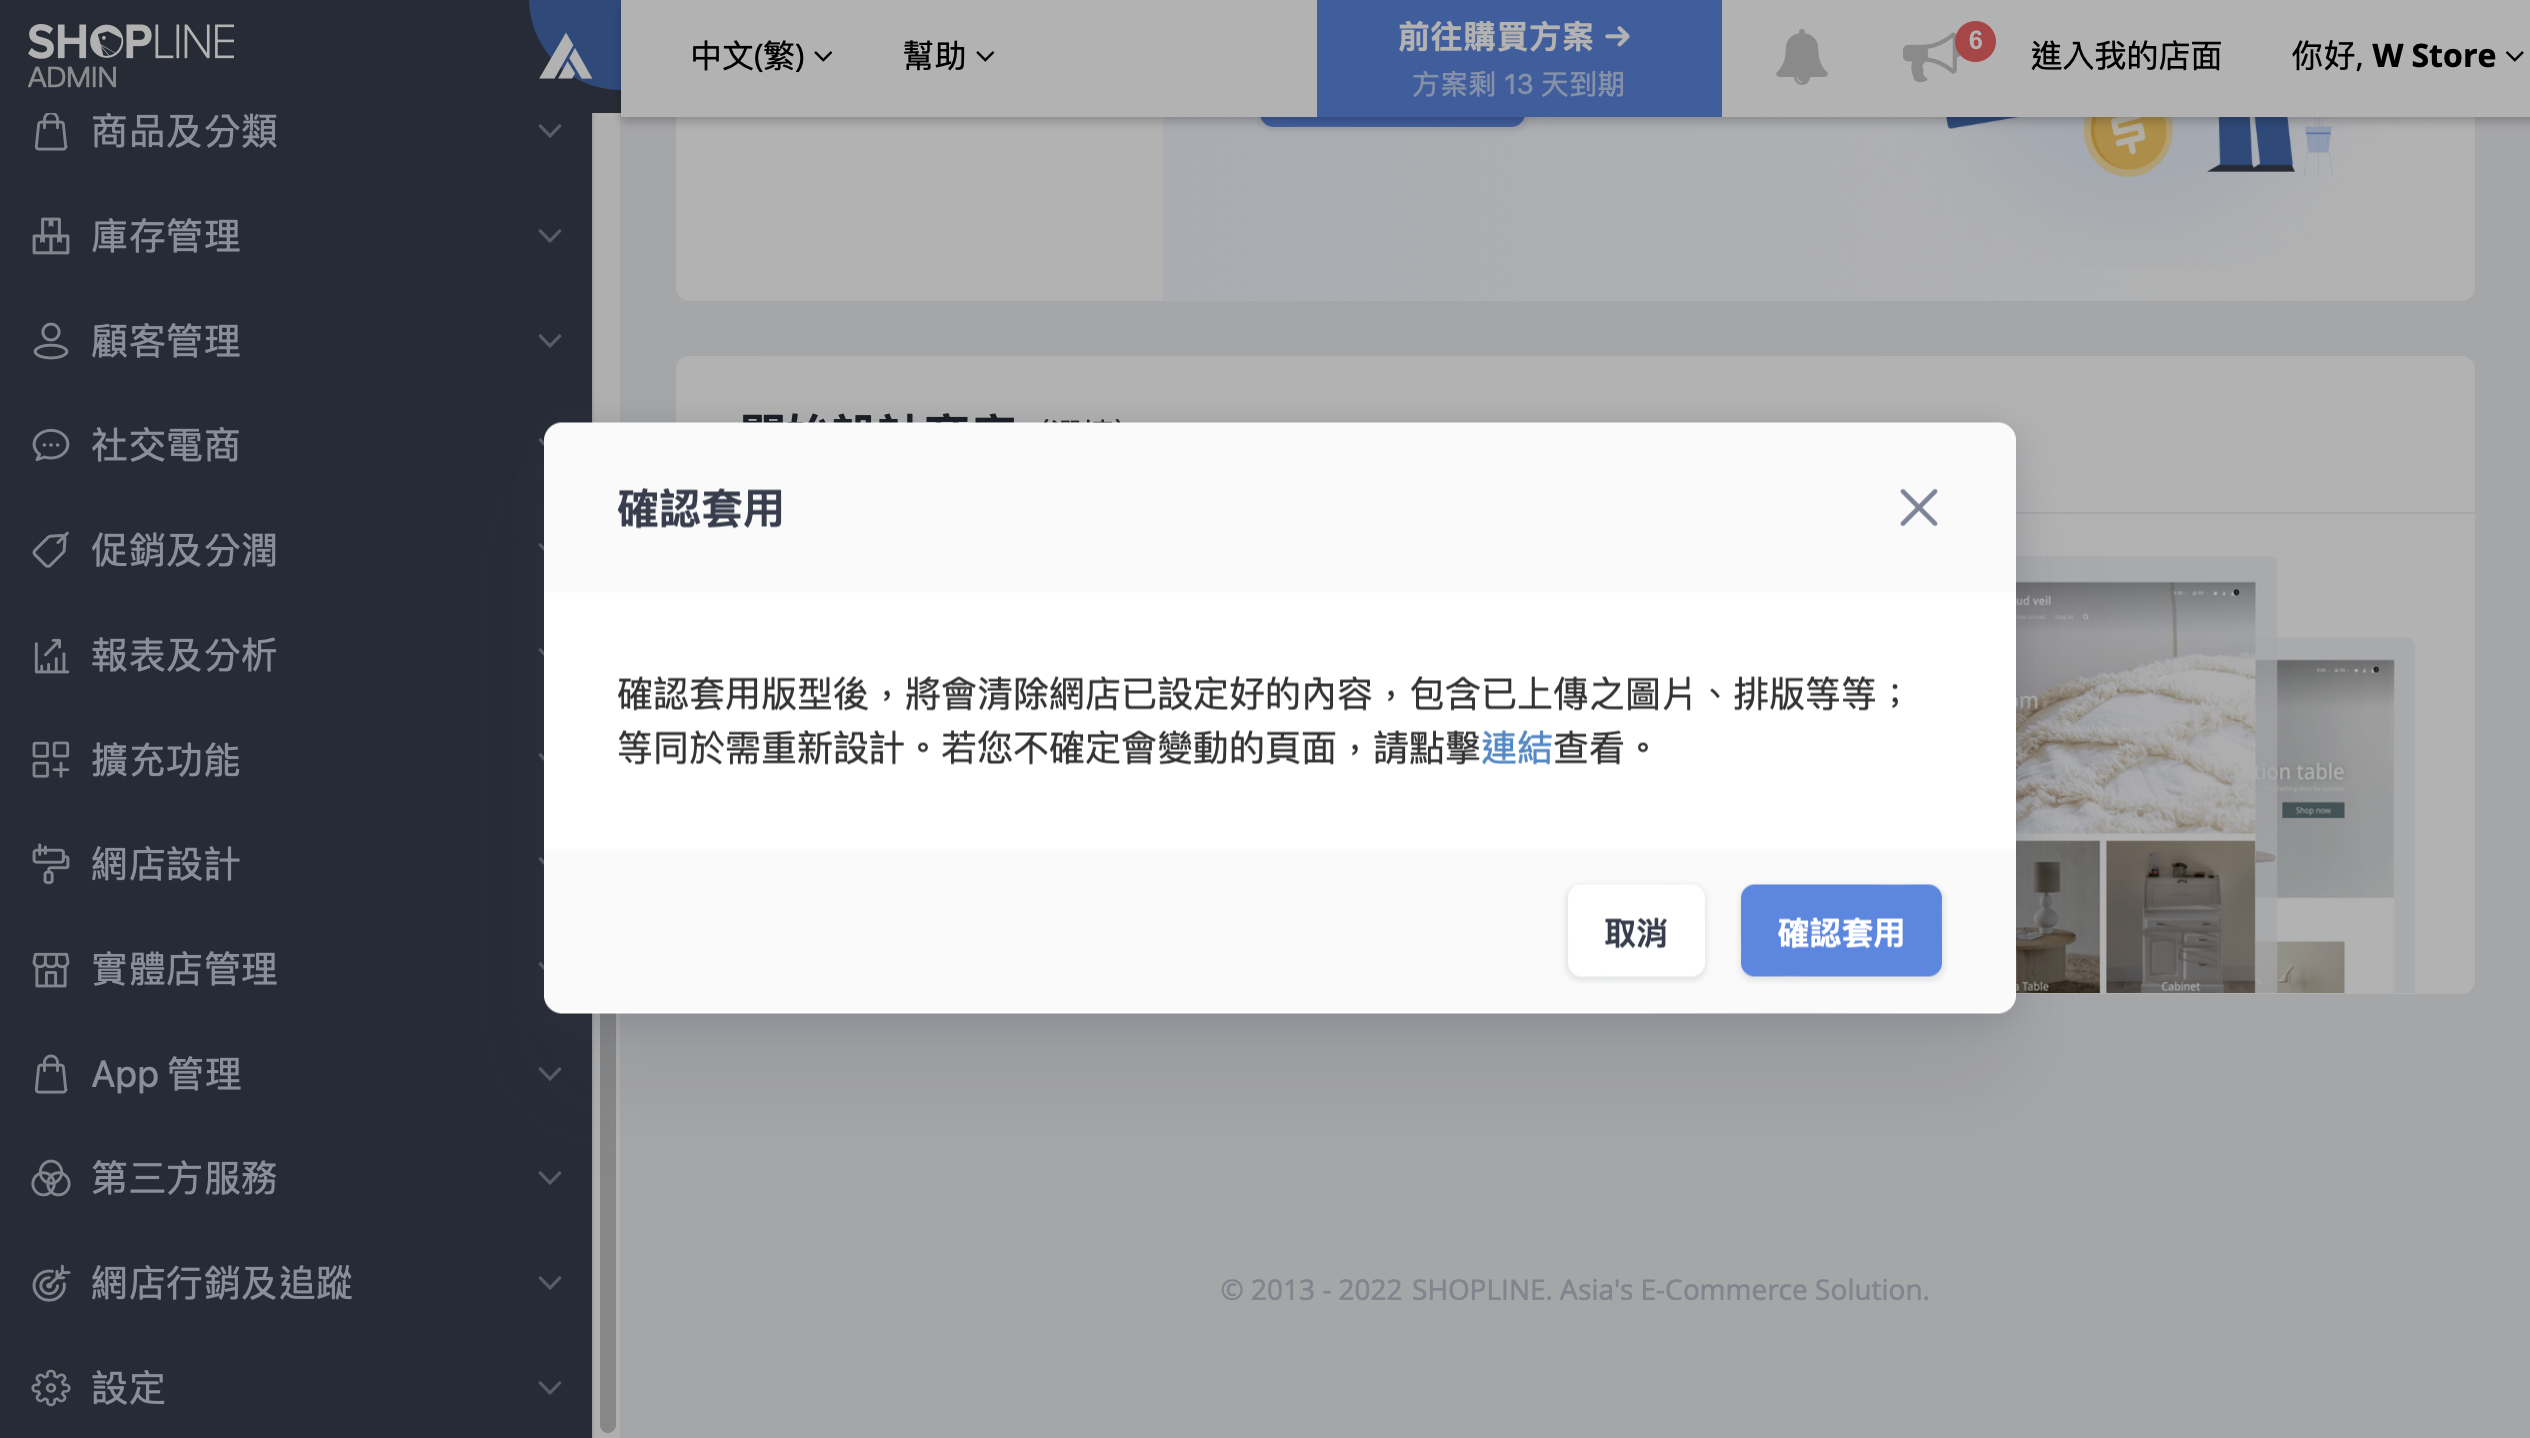Click the 商品及分類 shopping bag icon

(50, 132)
